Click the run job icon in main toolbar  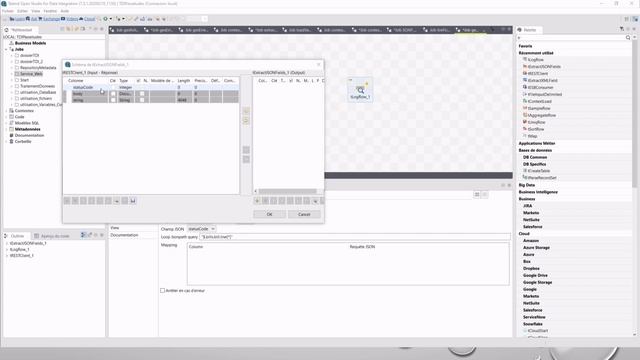click(106, 19)
